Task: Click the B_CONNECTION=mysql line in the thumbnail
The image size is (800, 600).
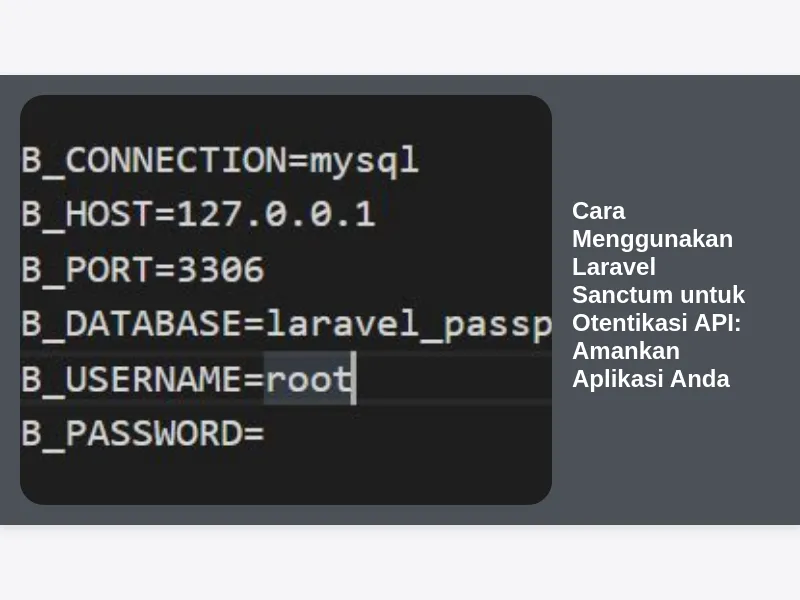Action: [220, 161]
